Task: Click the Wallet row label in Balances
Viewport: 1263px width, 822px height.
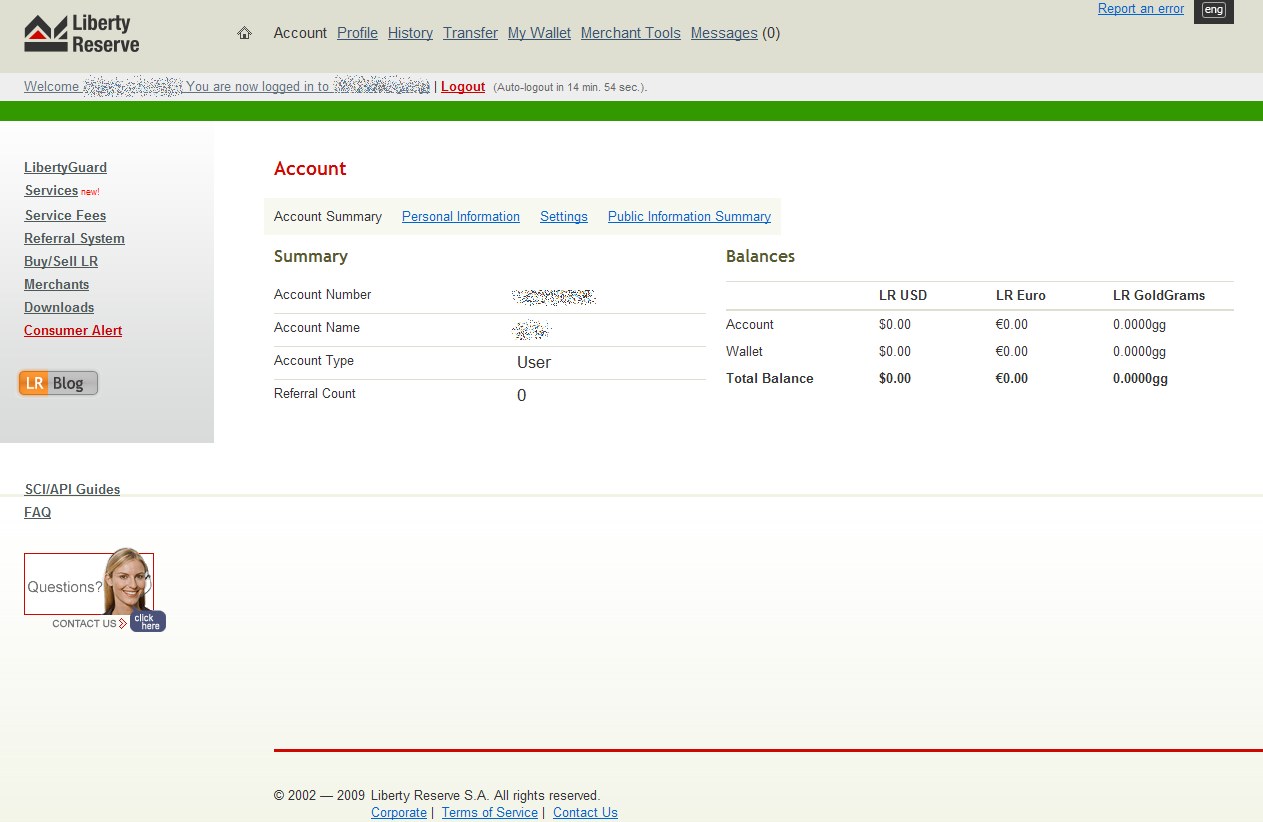Action: [744, 352]
